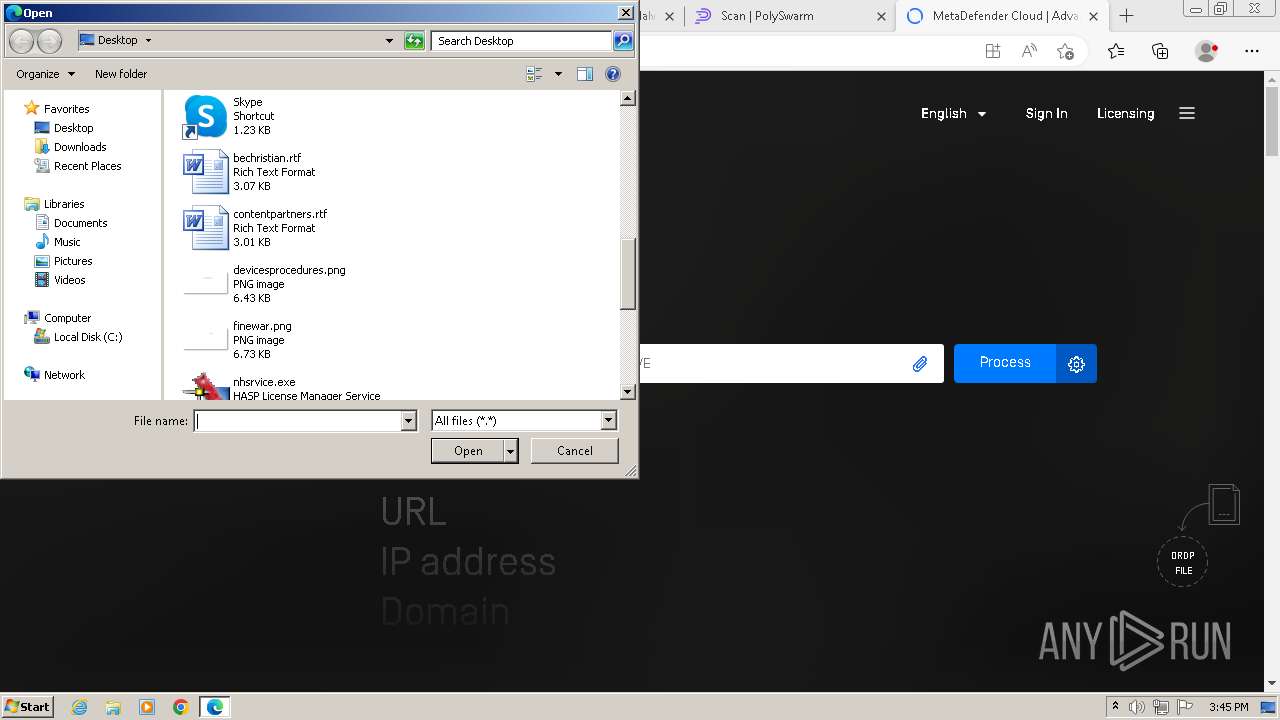Click New folder in the toolbar

click(x=121, y=74)
